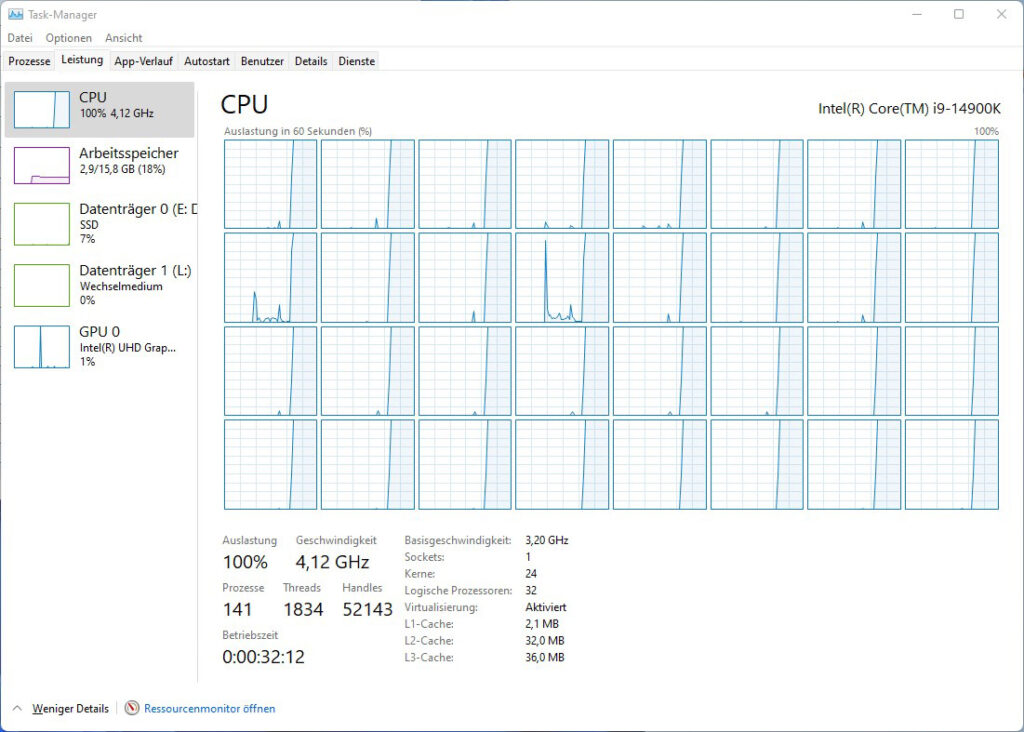Click the first logical processor graph
The height and width of the screenshot is (732, 1024).
[x=270, y=182]
